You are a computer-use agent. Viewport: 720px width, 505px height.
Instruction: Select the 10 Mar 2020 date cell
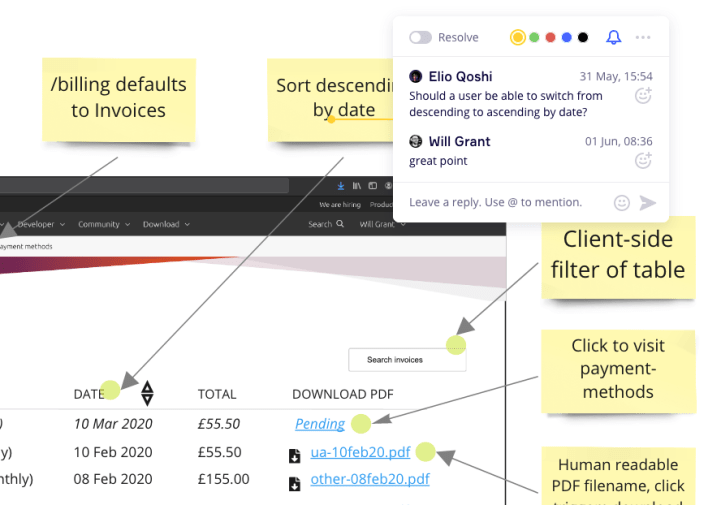pyautogui.click(x=113, y=424)
